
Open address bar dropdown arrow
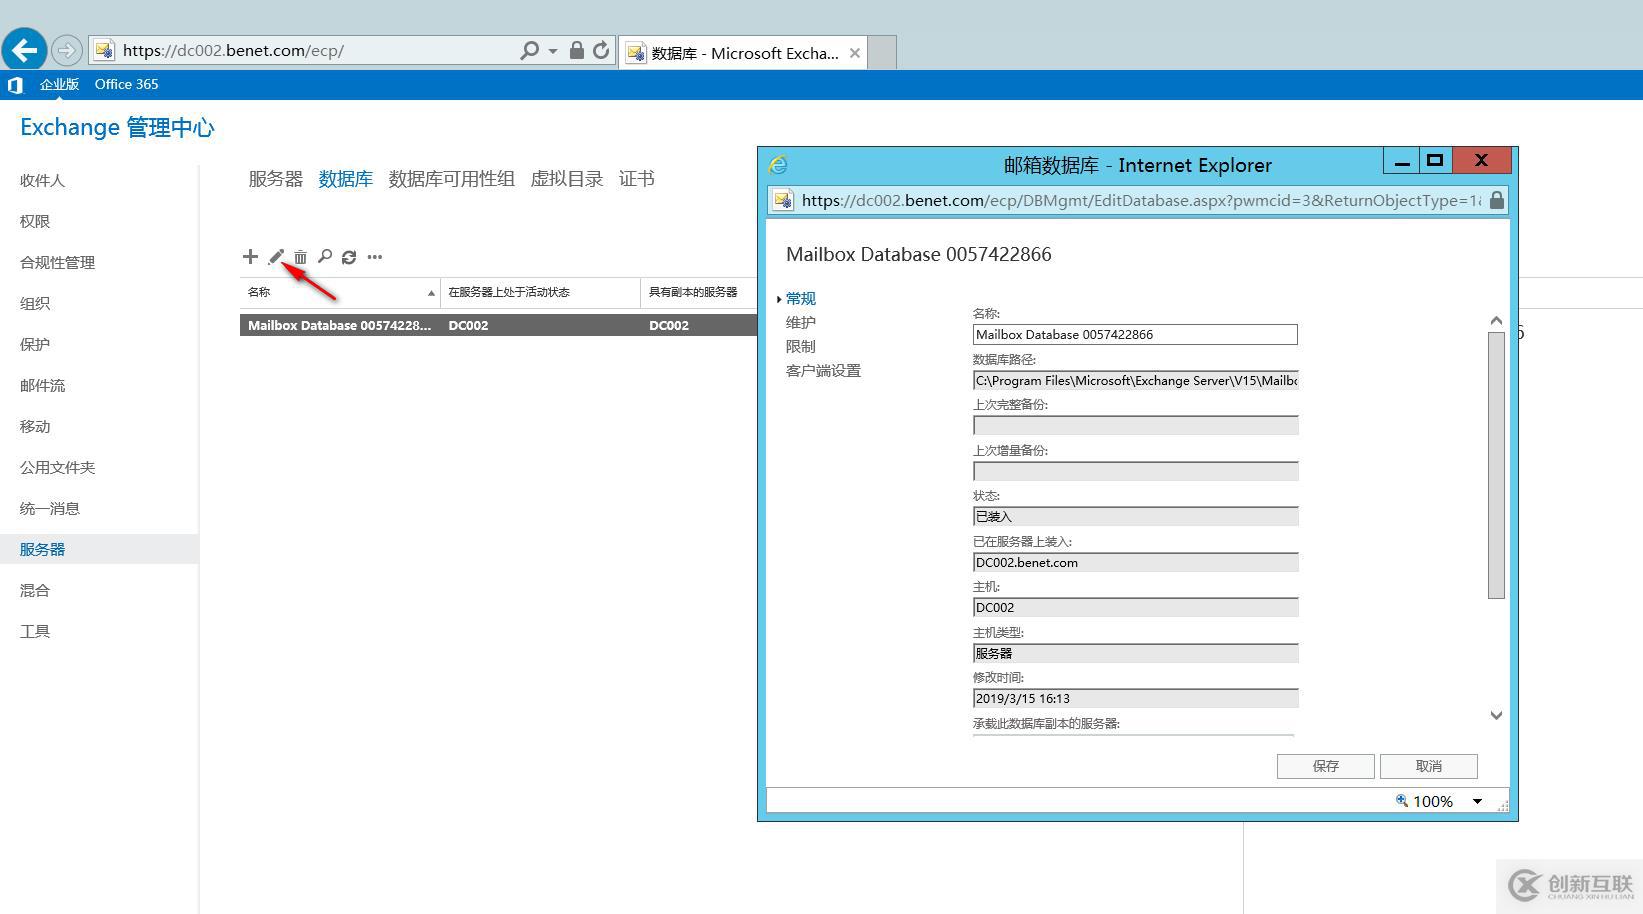coord(552,50)
